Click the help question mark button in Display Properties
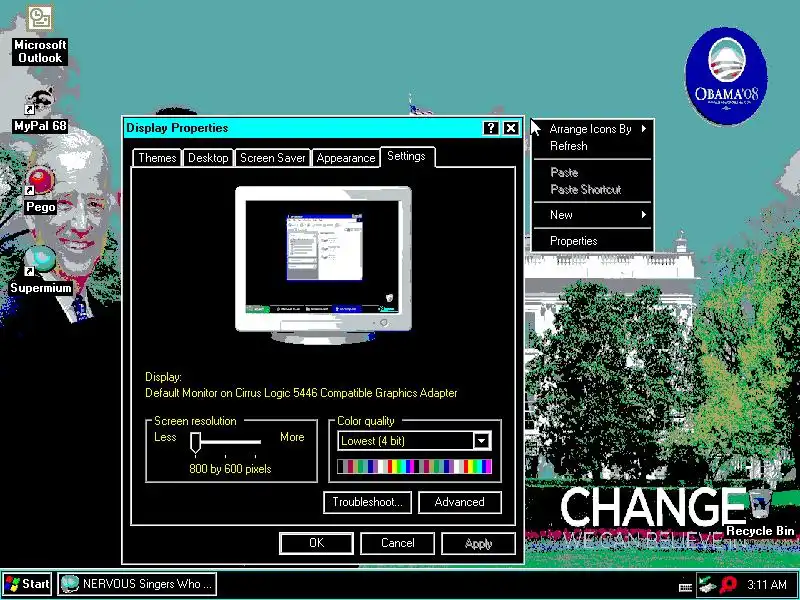 coord(490,128)
